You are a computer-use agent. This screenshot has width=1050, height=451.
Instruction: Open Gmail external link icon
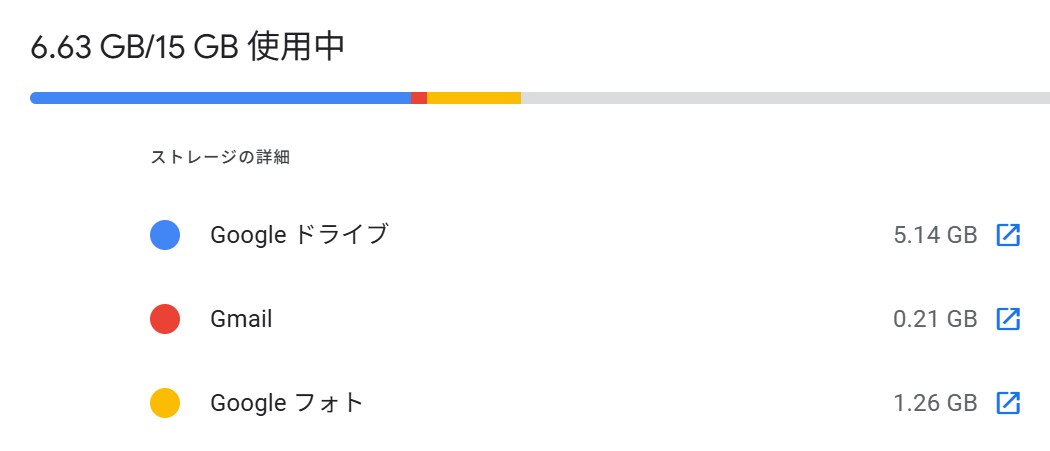[1008, 320]
